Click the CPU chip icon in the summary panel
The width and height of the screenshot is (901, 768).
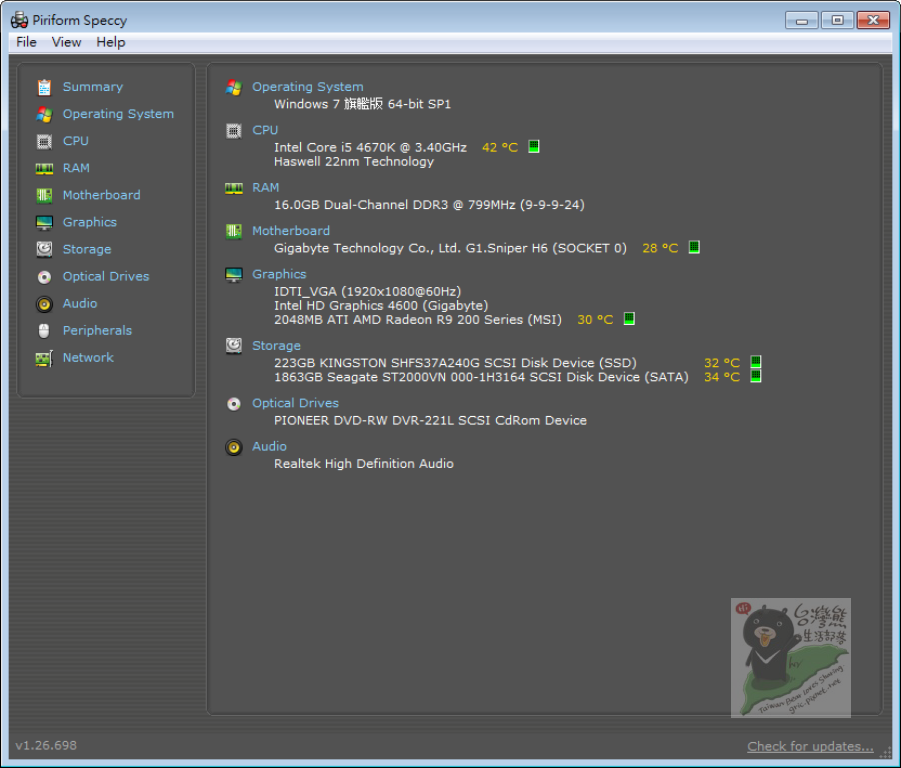[234, 130]
